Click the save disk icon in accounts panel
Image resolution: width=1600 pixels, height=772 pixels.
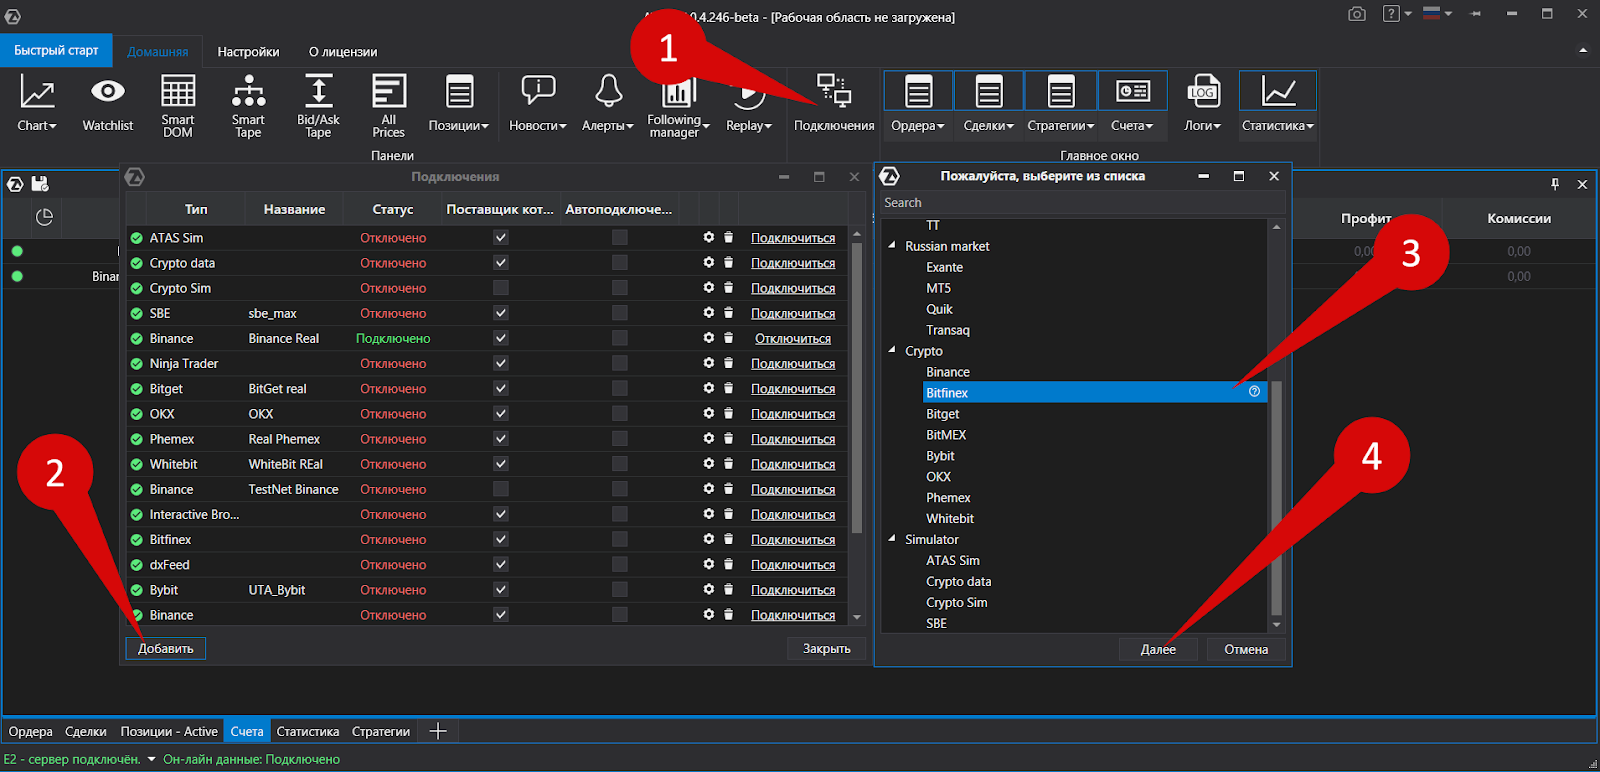pyautogui.click(x=40, y=184)
